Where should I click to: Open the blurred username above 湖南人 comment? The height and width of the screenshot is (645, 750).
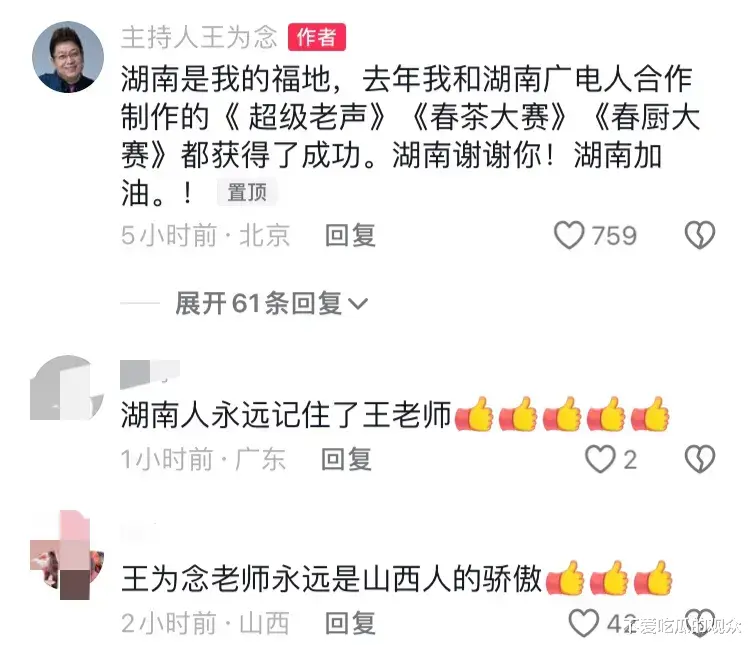tap(150, 373)
